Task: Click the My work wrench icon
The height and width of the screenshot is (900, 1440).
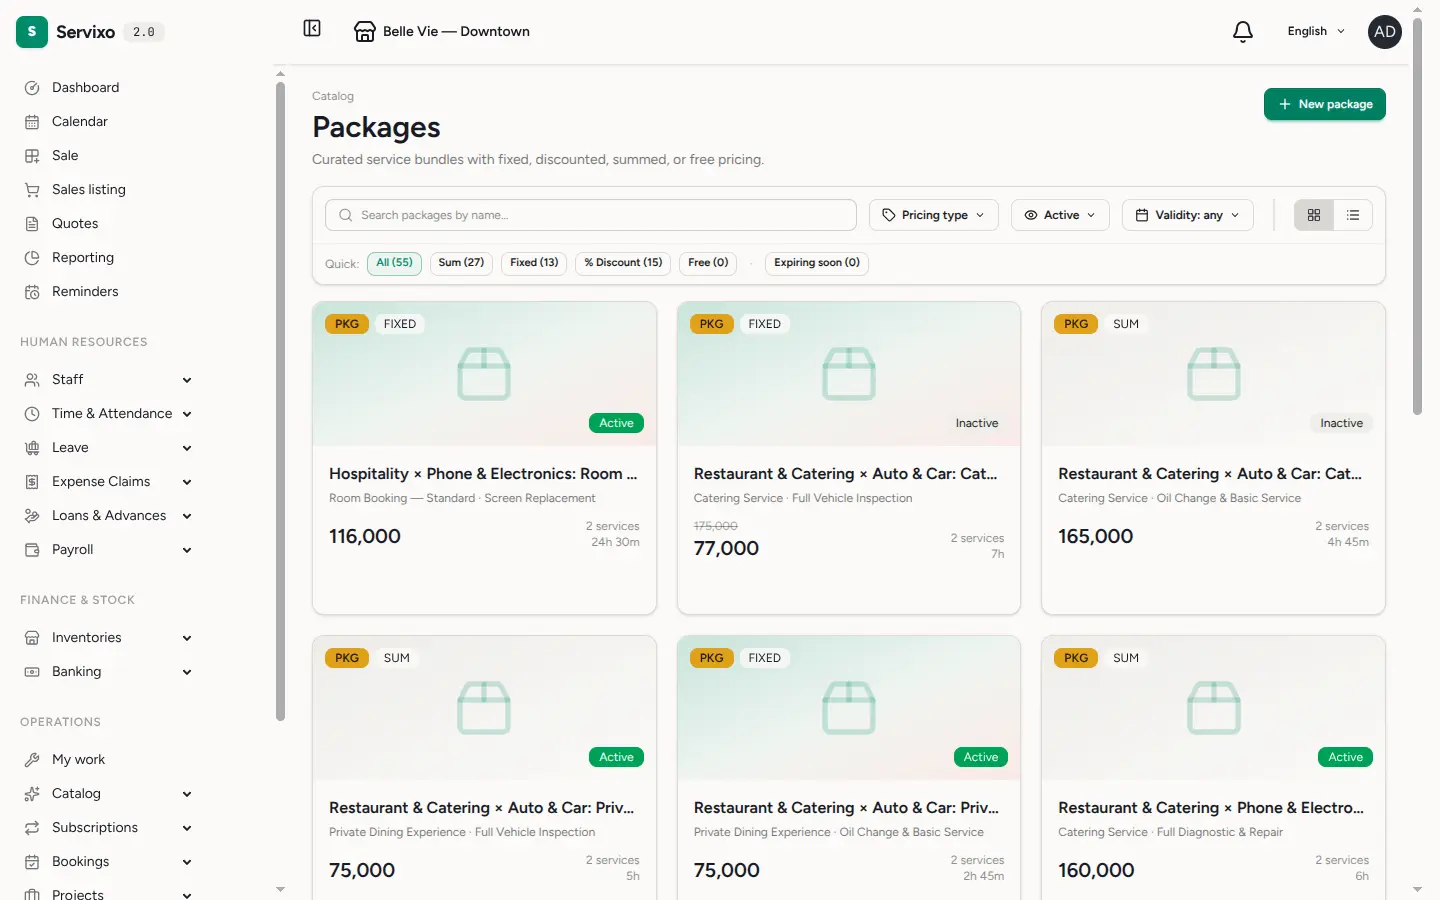Action: coord(32,760)
